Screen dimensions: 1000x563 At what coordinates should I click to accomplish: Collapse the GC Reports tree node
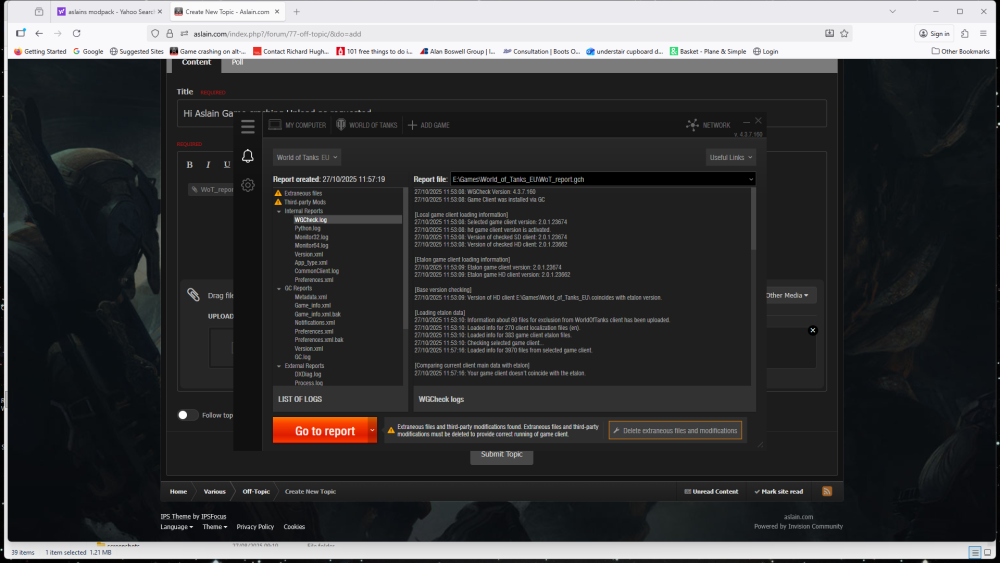tap(279, 289)
